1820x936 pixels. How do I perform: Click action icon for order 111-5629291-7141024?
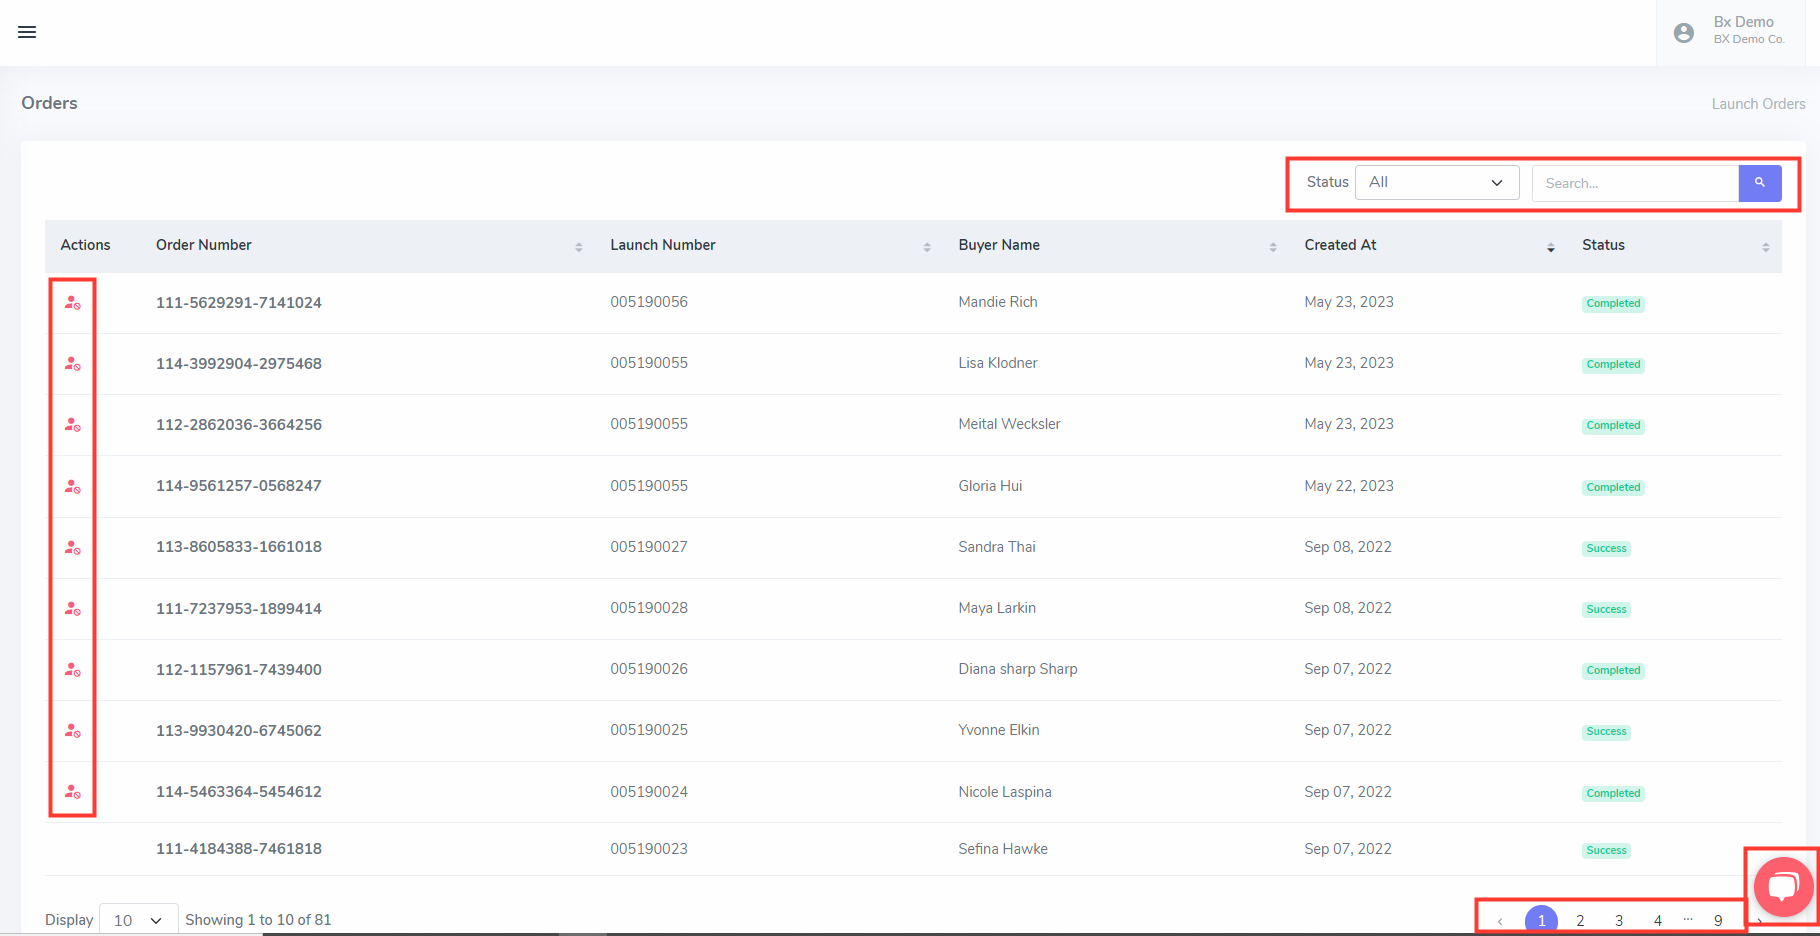(72, 303)
